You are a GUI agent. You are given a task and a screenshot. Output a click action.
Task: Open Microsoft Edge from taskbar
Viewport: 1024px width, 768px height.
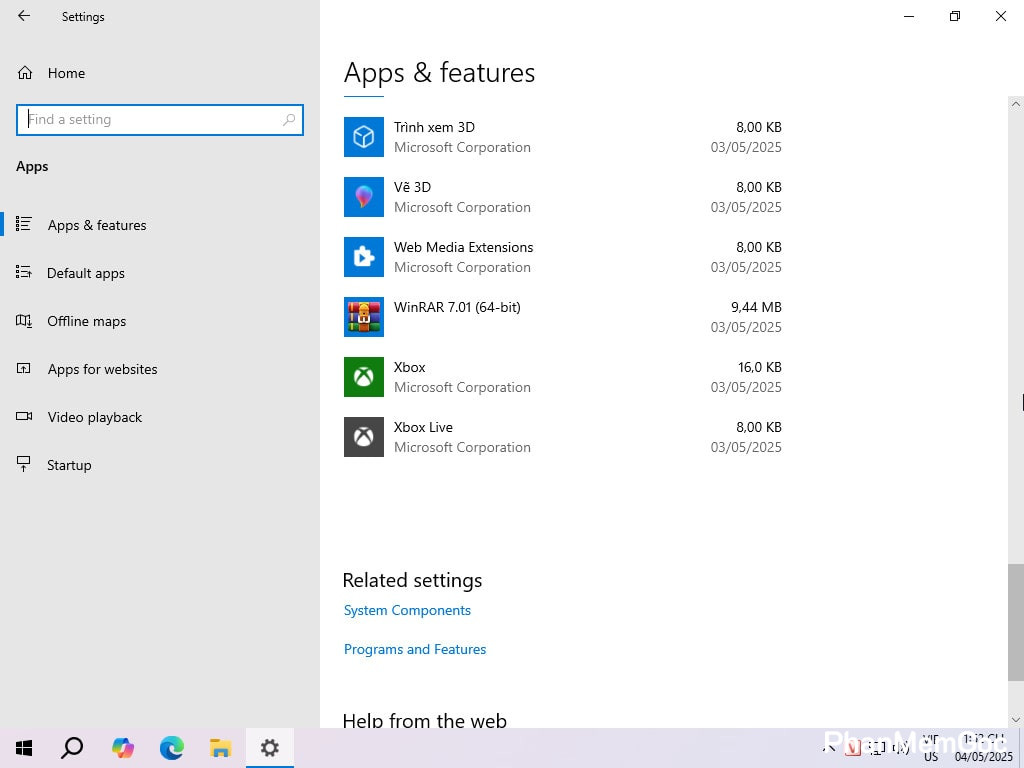coord(172,747)
